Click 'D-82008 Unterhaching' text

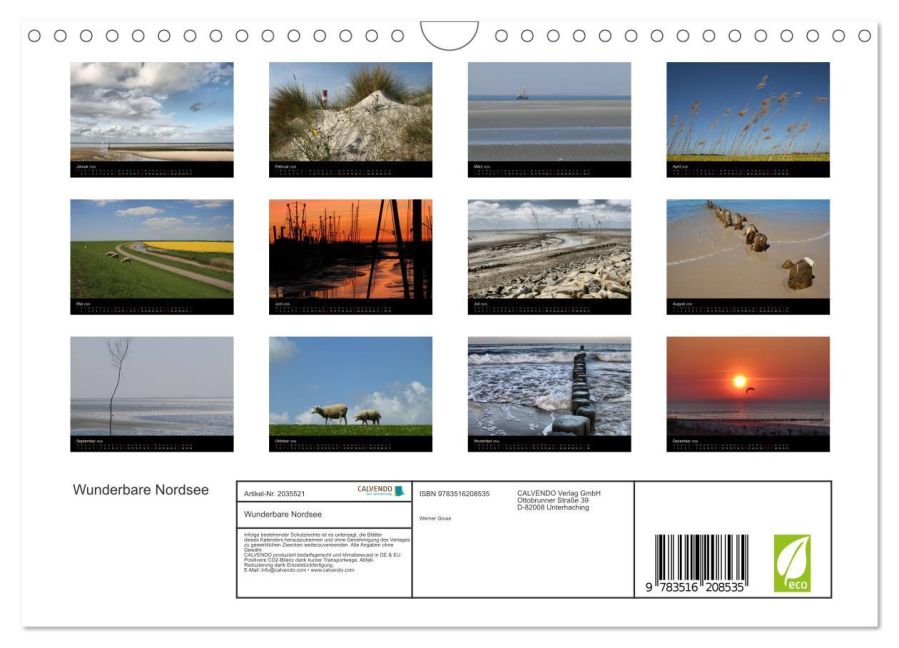[x=553, y=508]
